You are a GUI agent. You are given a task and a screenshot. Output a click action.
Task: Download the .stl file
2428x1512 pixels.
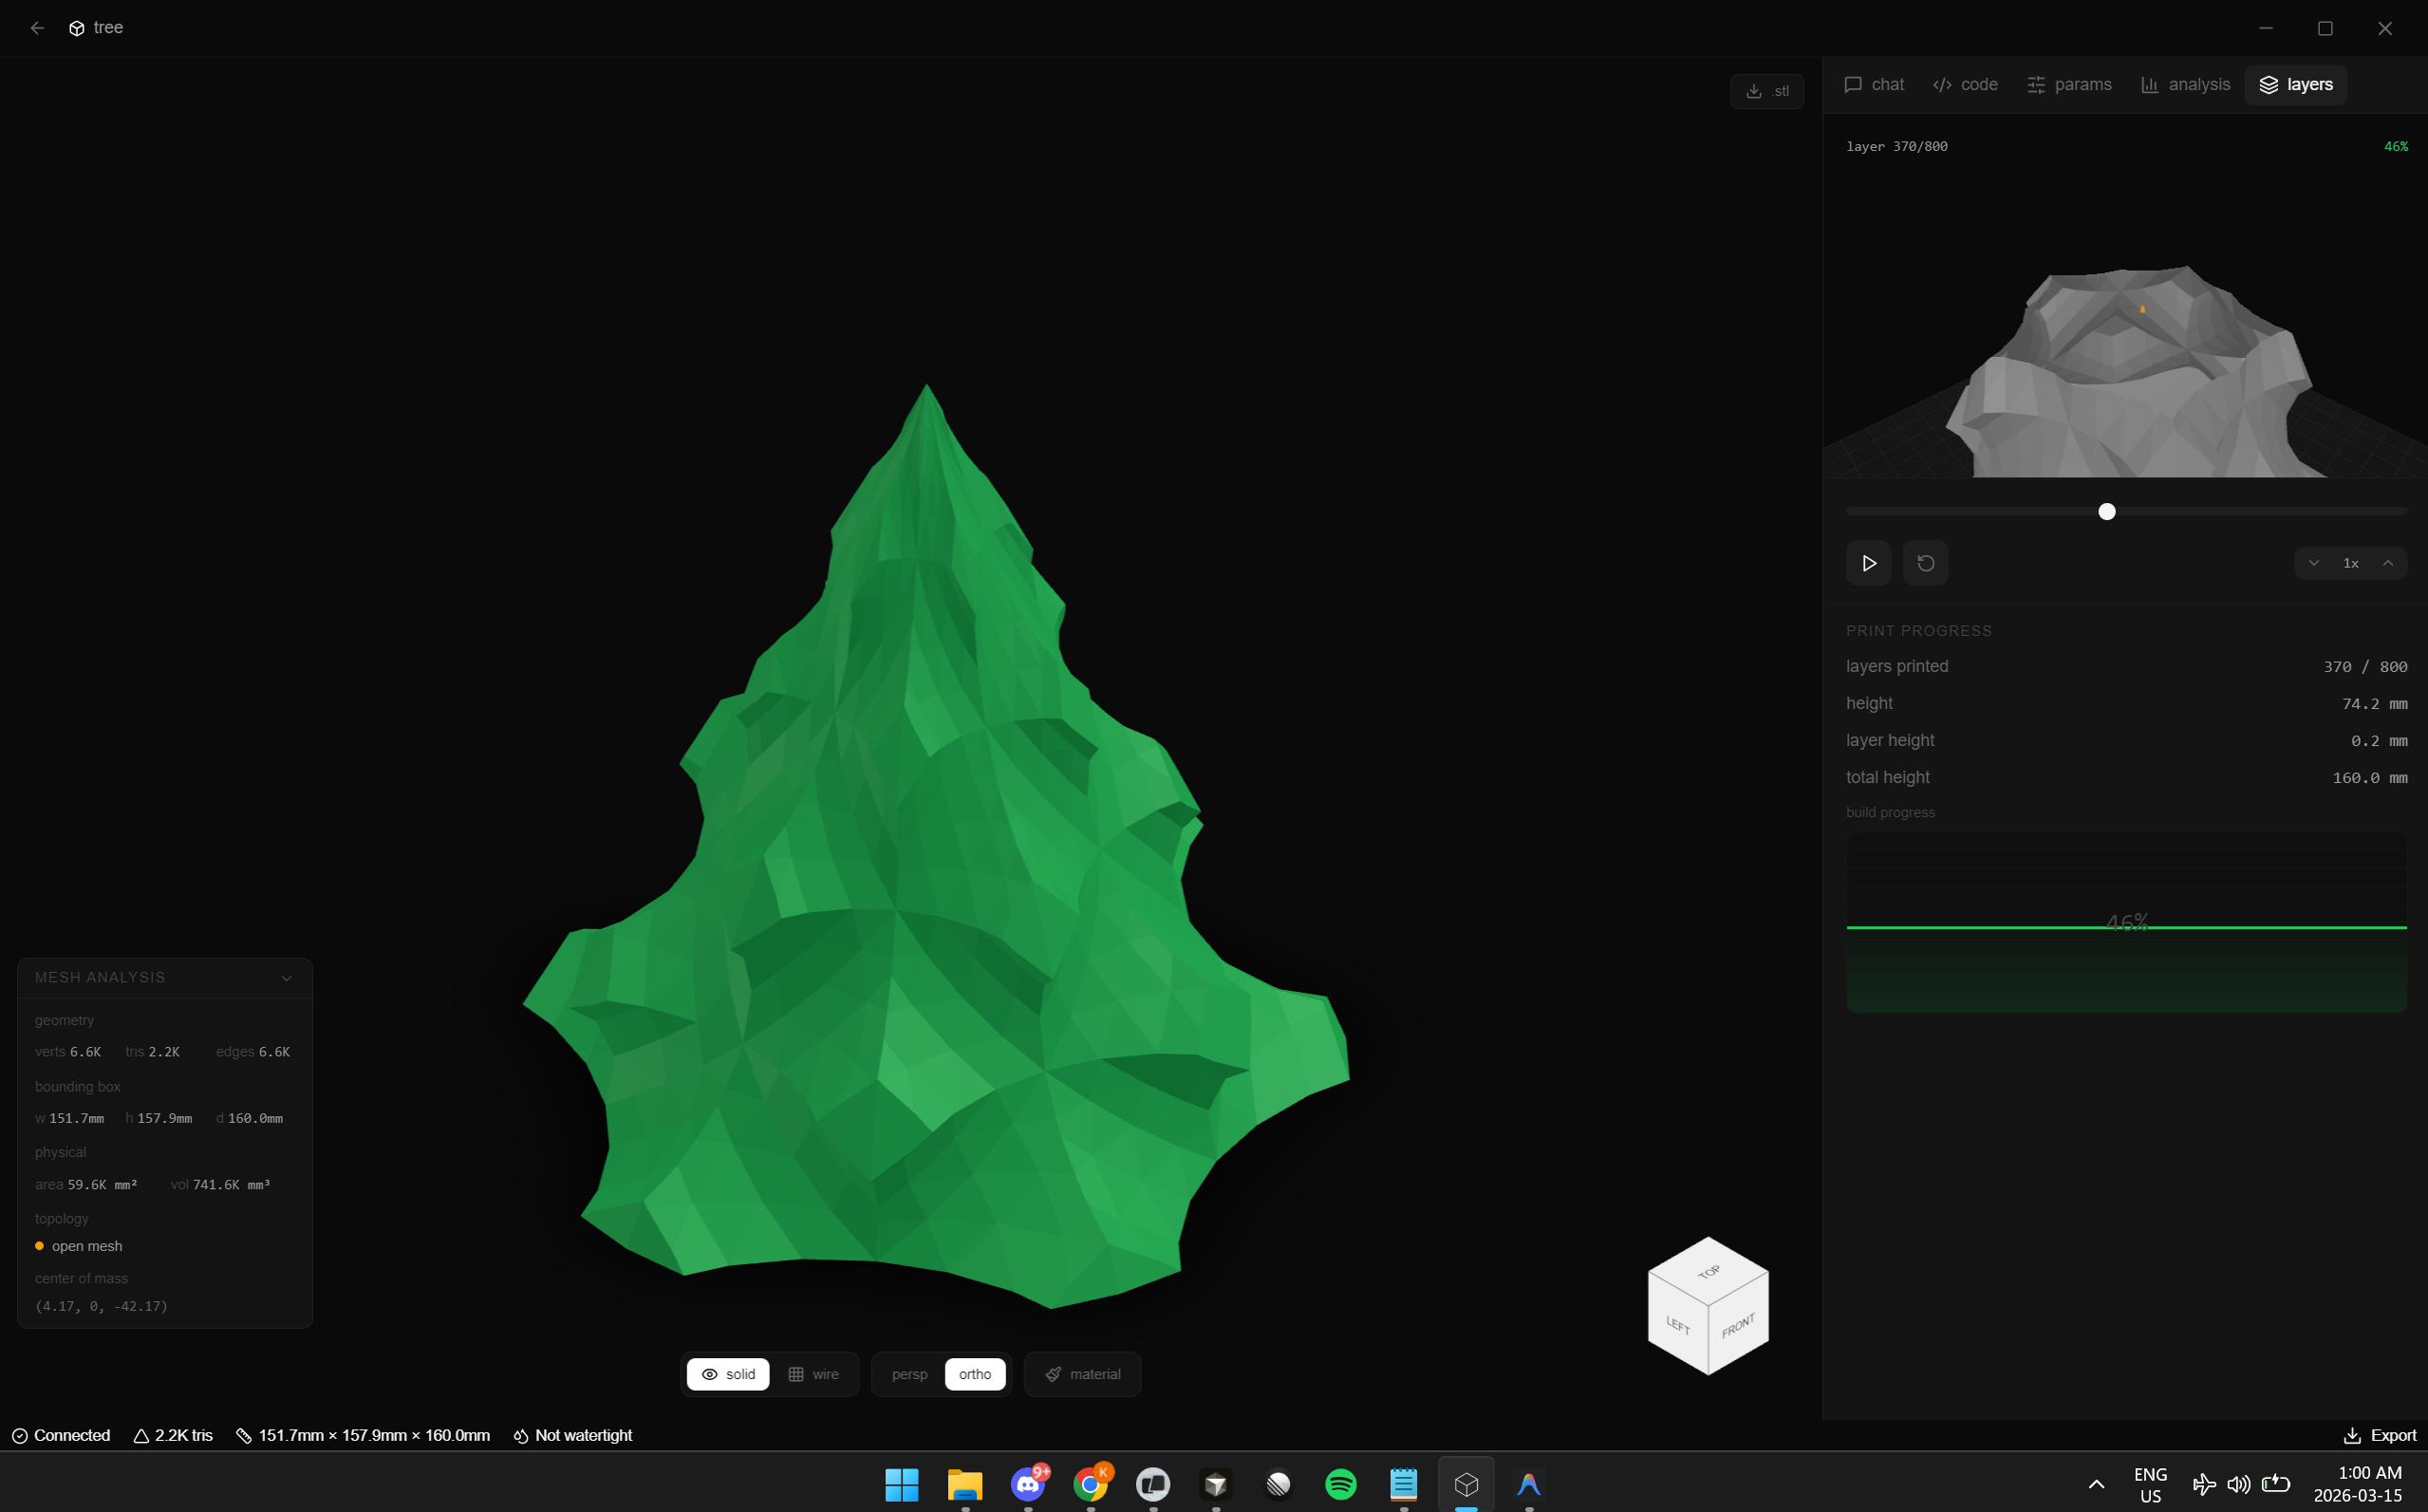click(1766, 91)
